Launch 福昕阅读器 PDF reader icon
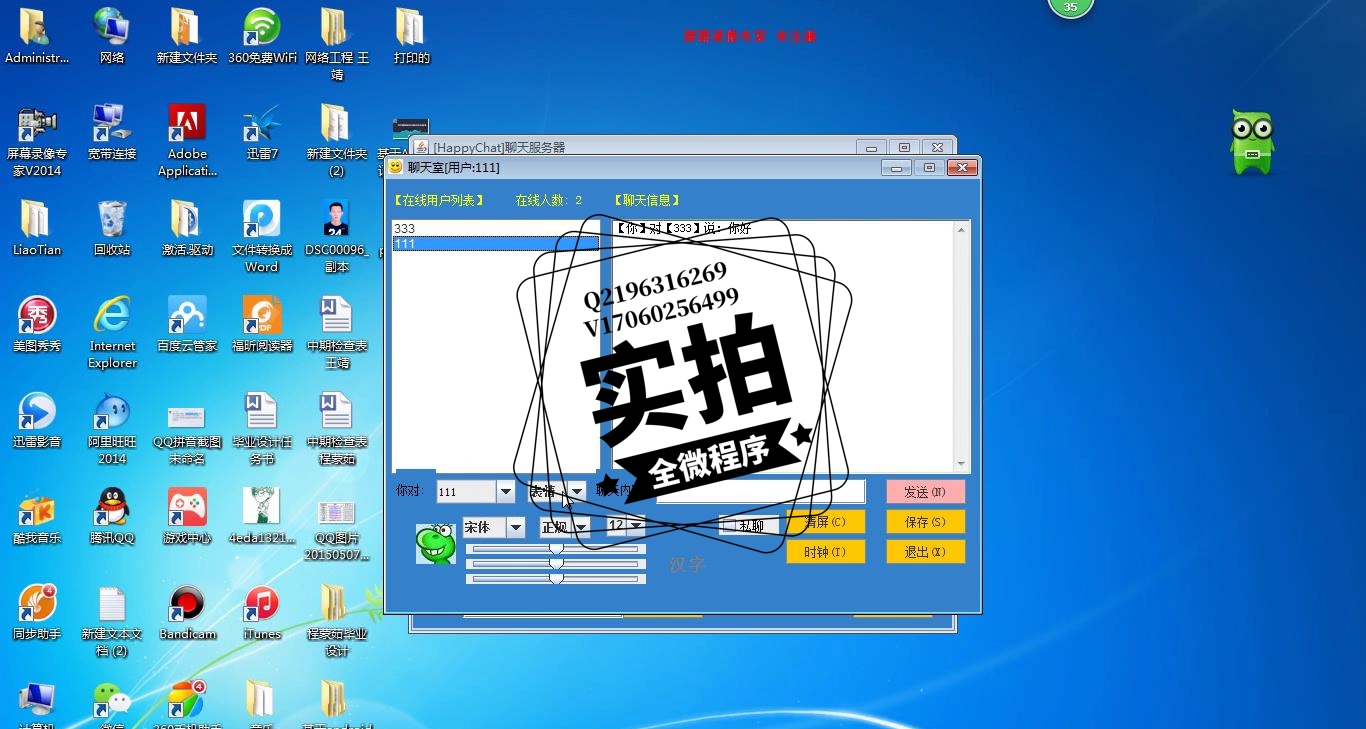 pos(262,324)
